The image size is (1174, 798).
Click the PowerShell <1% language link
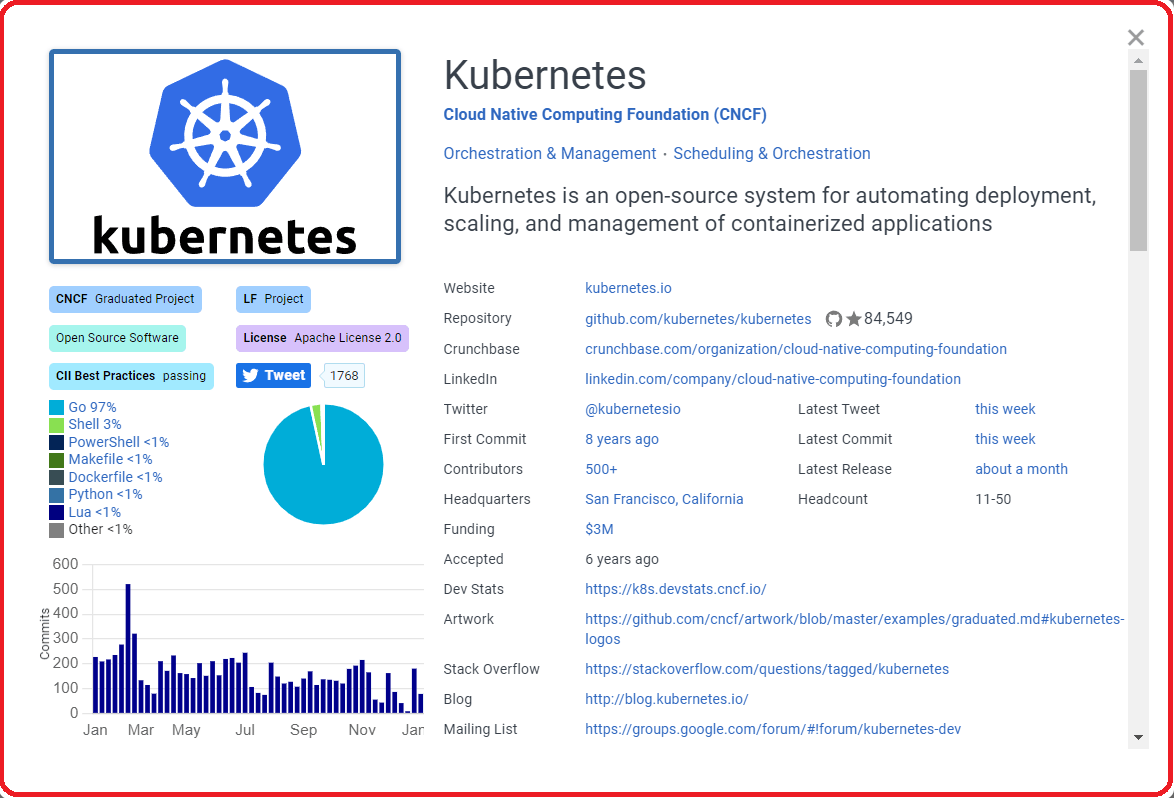point(118,442)
